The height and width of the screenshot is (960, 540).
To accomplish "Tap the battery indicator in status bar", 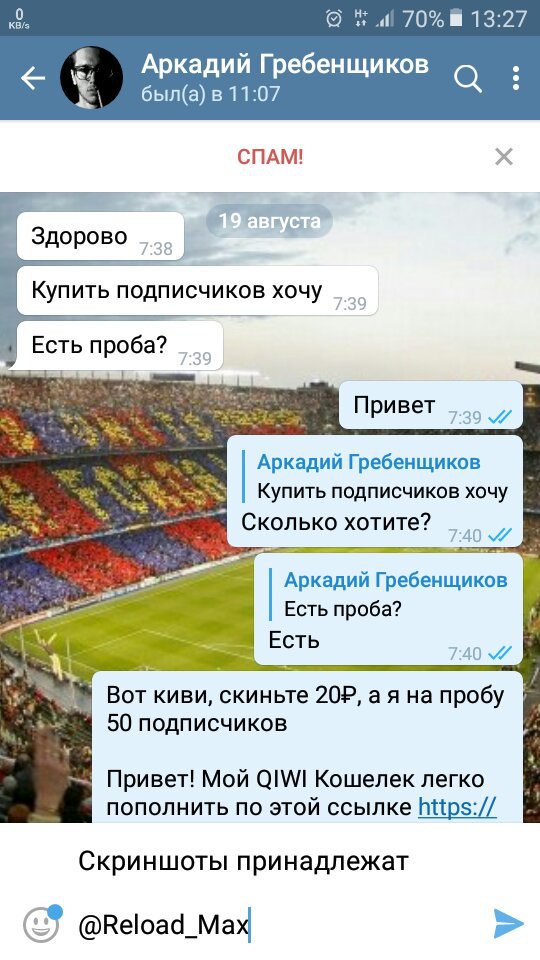I will point(456,19).
